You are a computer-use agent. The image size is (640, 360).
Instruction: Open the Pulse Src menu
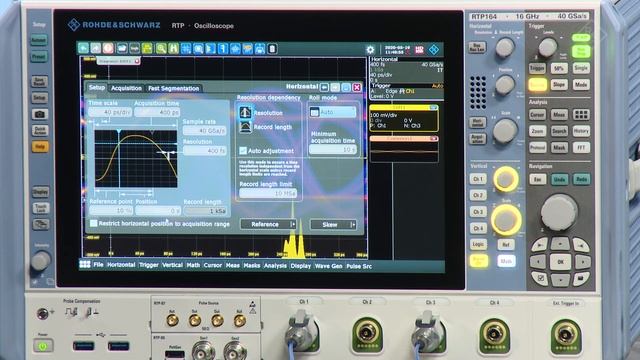359,266
